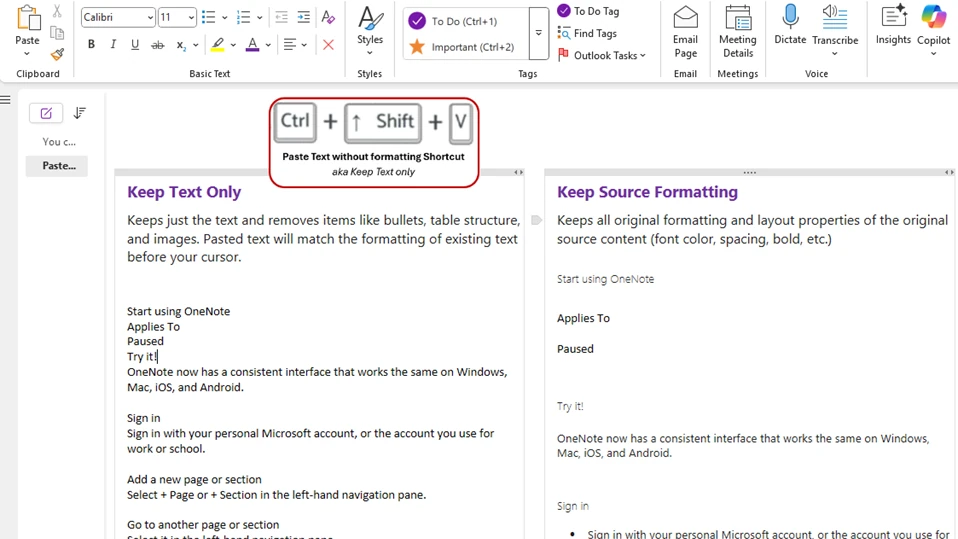Open Meeting Details

[737, 32]
